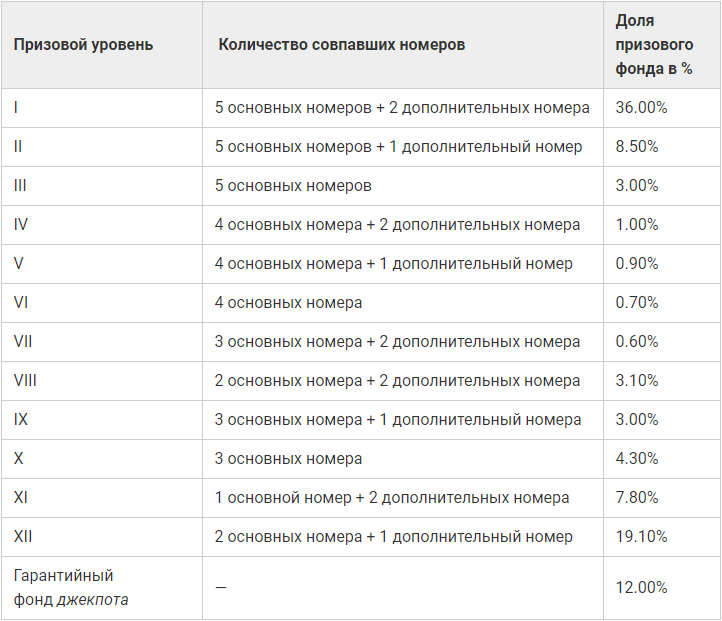Select '3 основных номера + 1 дополнительный номера' cell

tap(398, 420)
